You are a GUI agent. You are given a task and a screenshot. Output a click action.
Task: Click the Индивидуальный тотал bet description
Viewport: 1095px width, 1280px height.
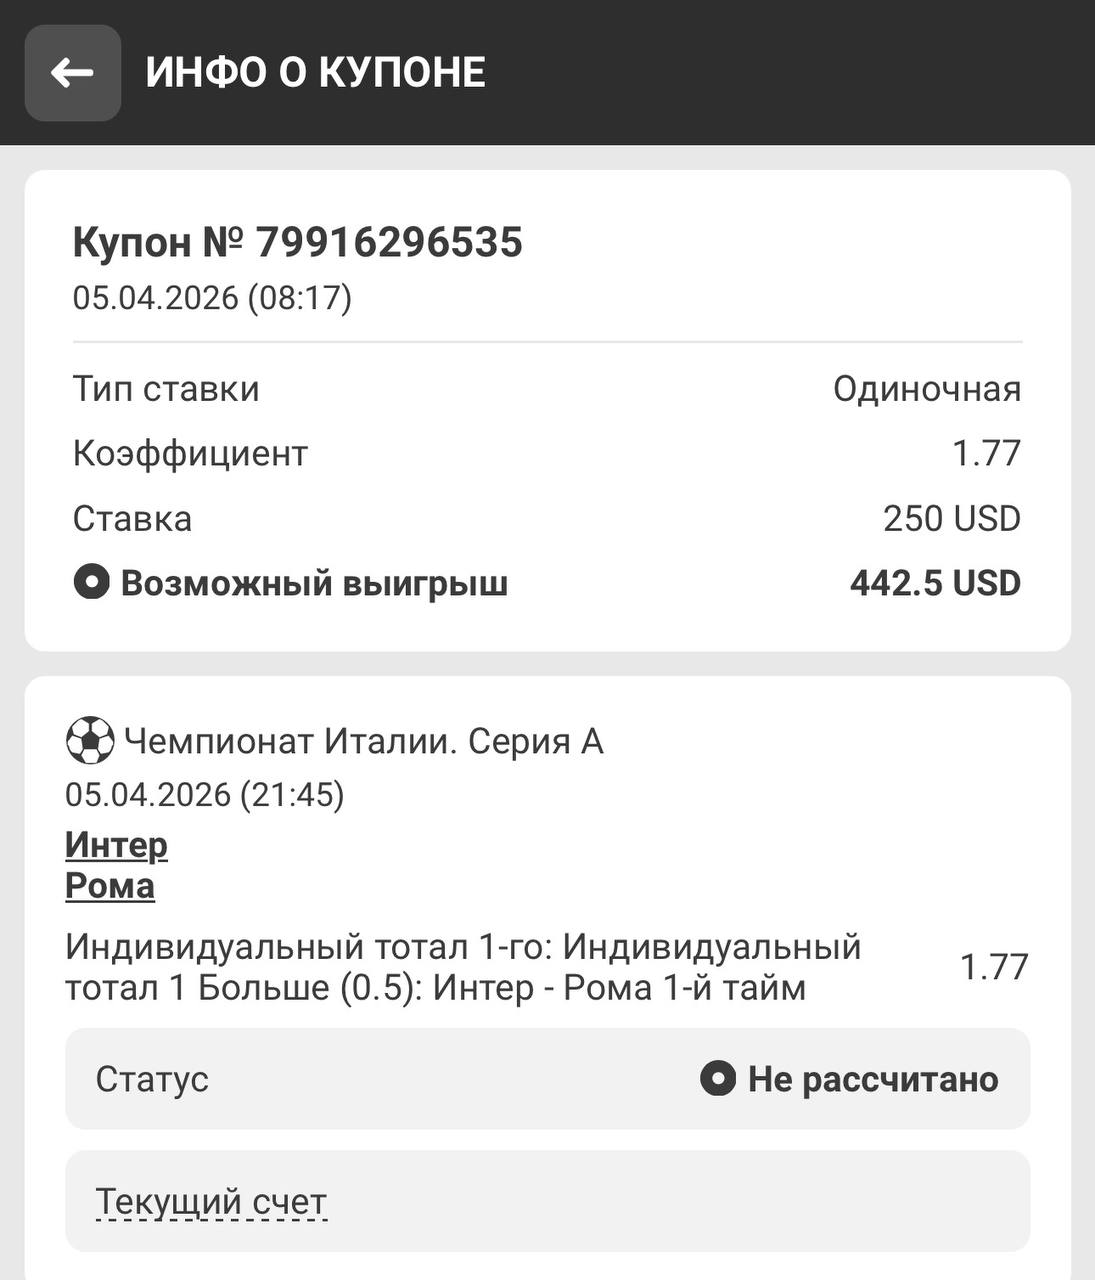point(462,967)
